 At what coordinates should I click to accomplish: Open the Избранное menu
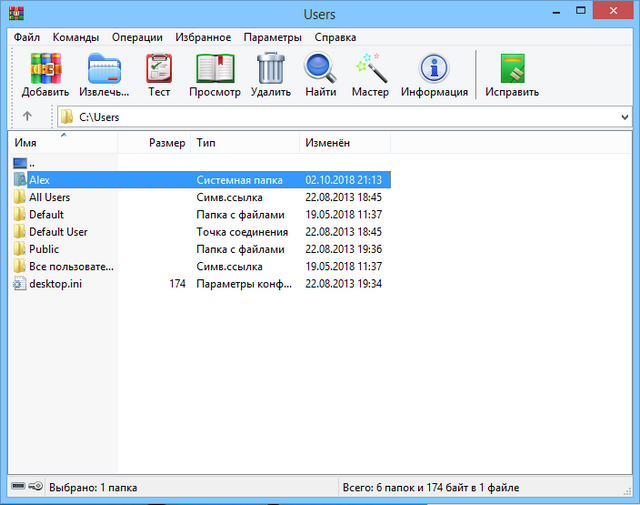click(x=204, y=37)
